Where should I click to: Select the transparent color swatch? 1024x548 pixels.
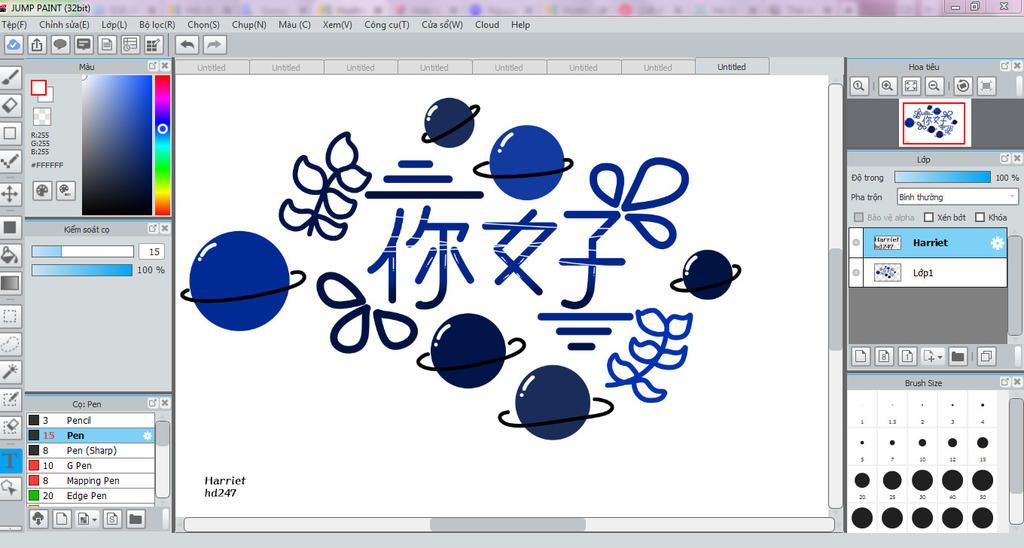click(42, 117)
